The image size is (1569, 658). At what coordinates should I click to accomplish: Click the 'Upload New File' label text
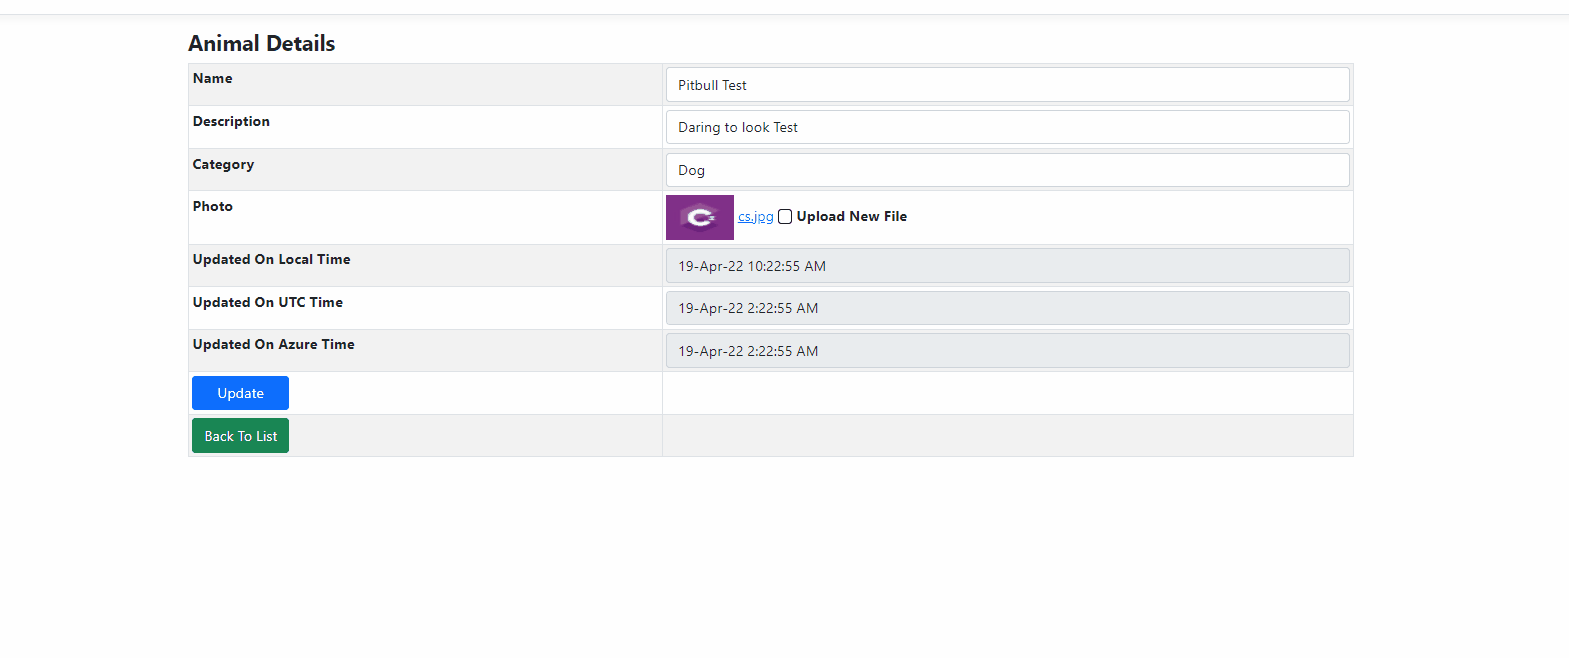pyautogui.click(x=852, y=216)
